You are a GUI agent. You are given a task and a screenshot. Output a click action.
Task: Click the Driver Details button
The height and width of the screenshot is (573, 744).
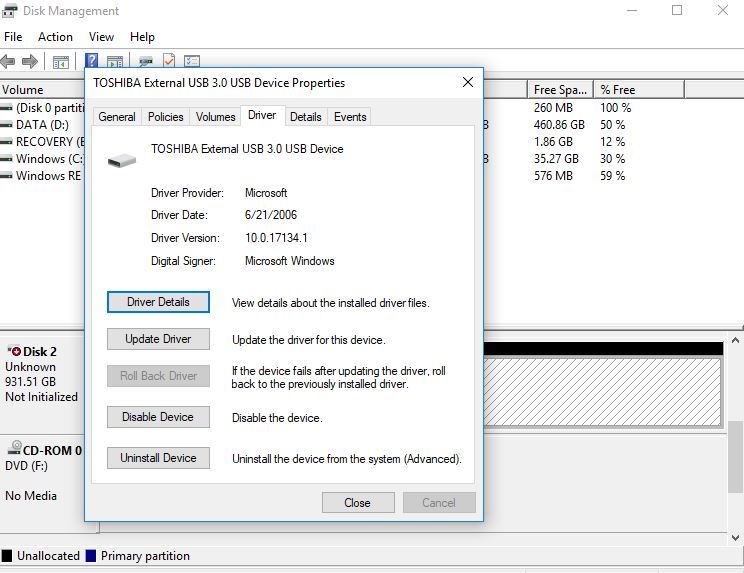pyautogui.click(x=158, y=302)
